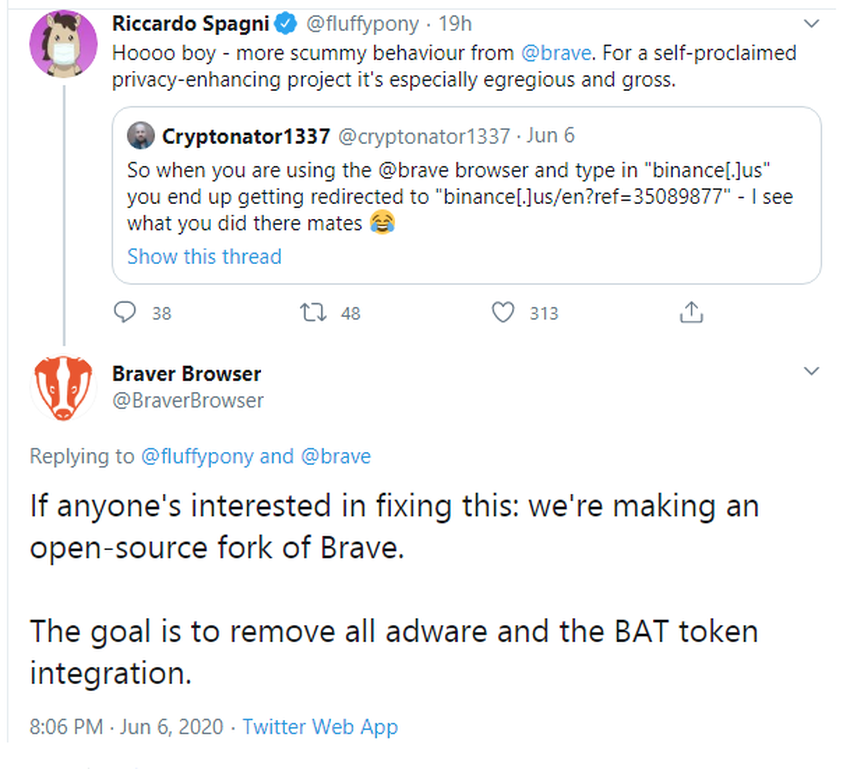
Task: Open the chevron menu next to @fluffypony timestamp
Action: pyautogui.click(x=810, y=22)
